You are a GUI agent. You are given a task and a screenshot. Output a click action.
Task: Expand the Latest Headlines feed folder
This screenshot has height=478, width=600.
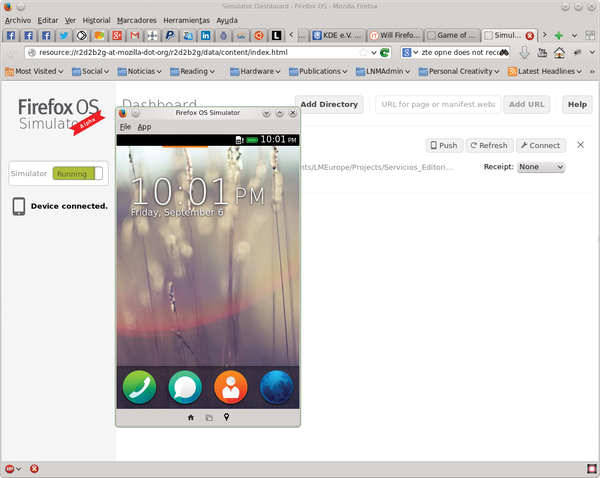[x=545, y=71]
